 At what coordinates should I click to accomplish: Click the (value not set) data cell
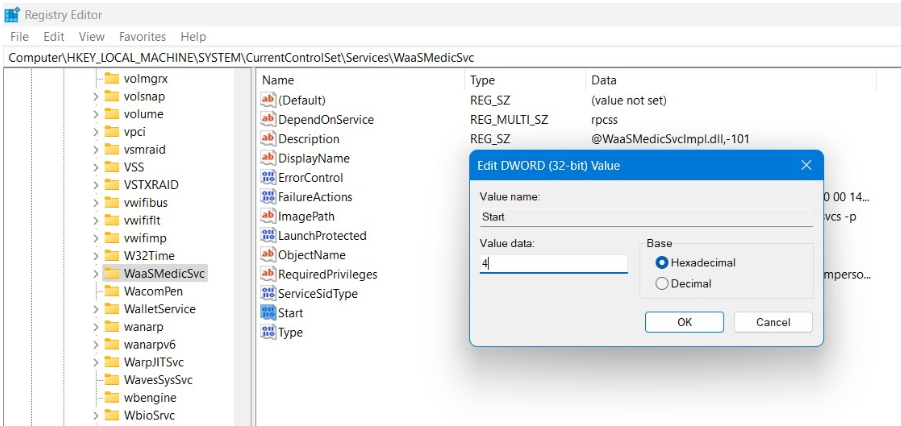pos(629,101)
